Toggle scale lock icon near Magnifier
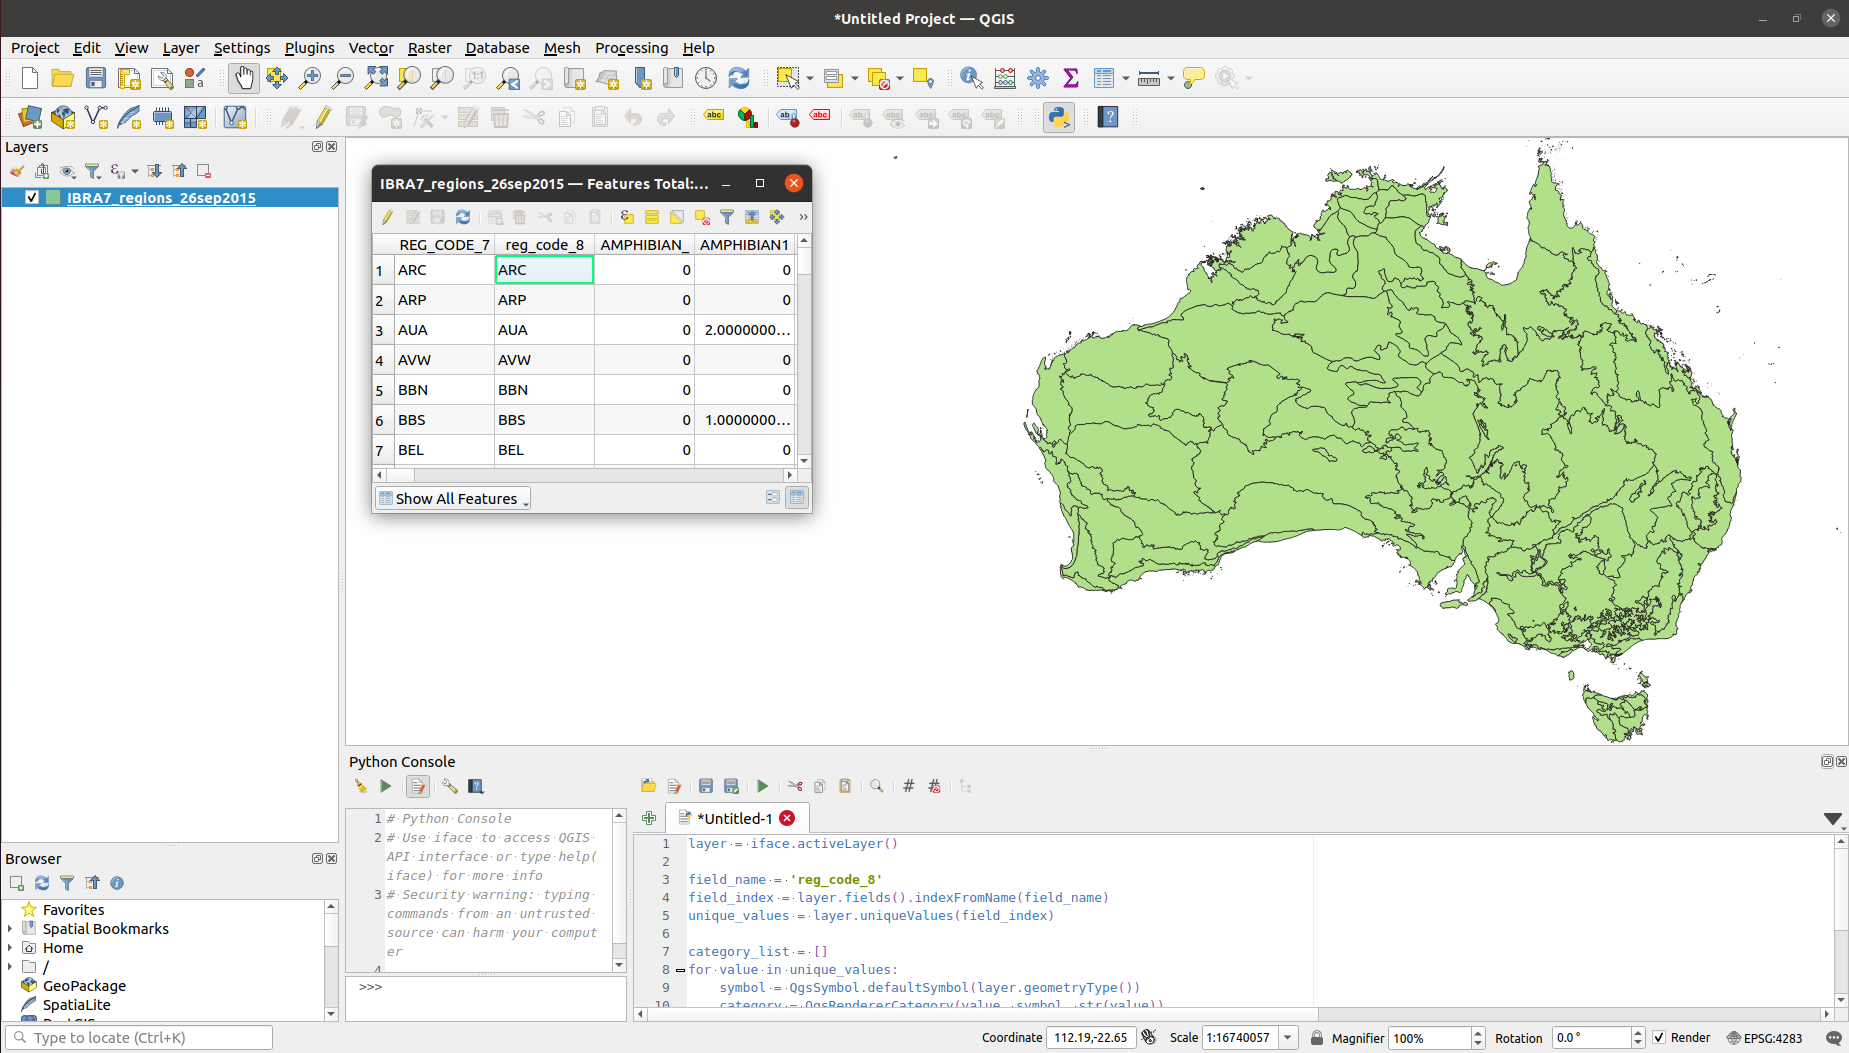The width and height of the screenshot is (1849, 1053). [1317, 1038]
